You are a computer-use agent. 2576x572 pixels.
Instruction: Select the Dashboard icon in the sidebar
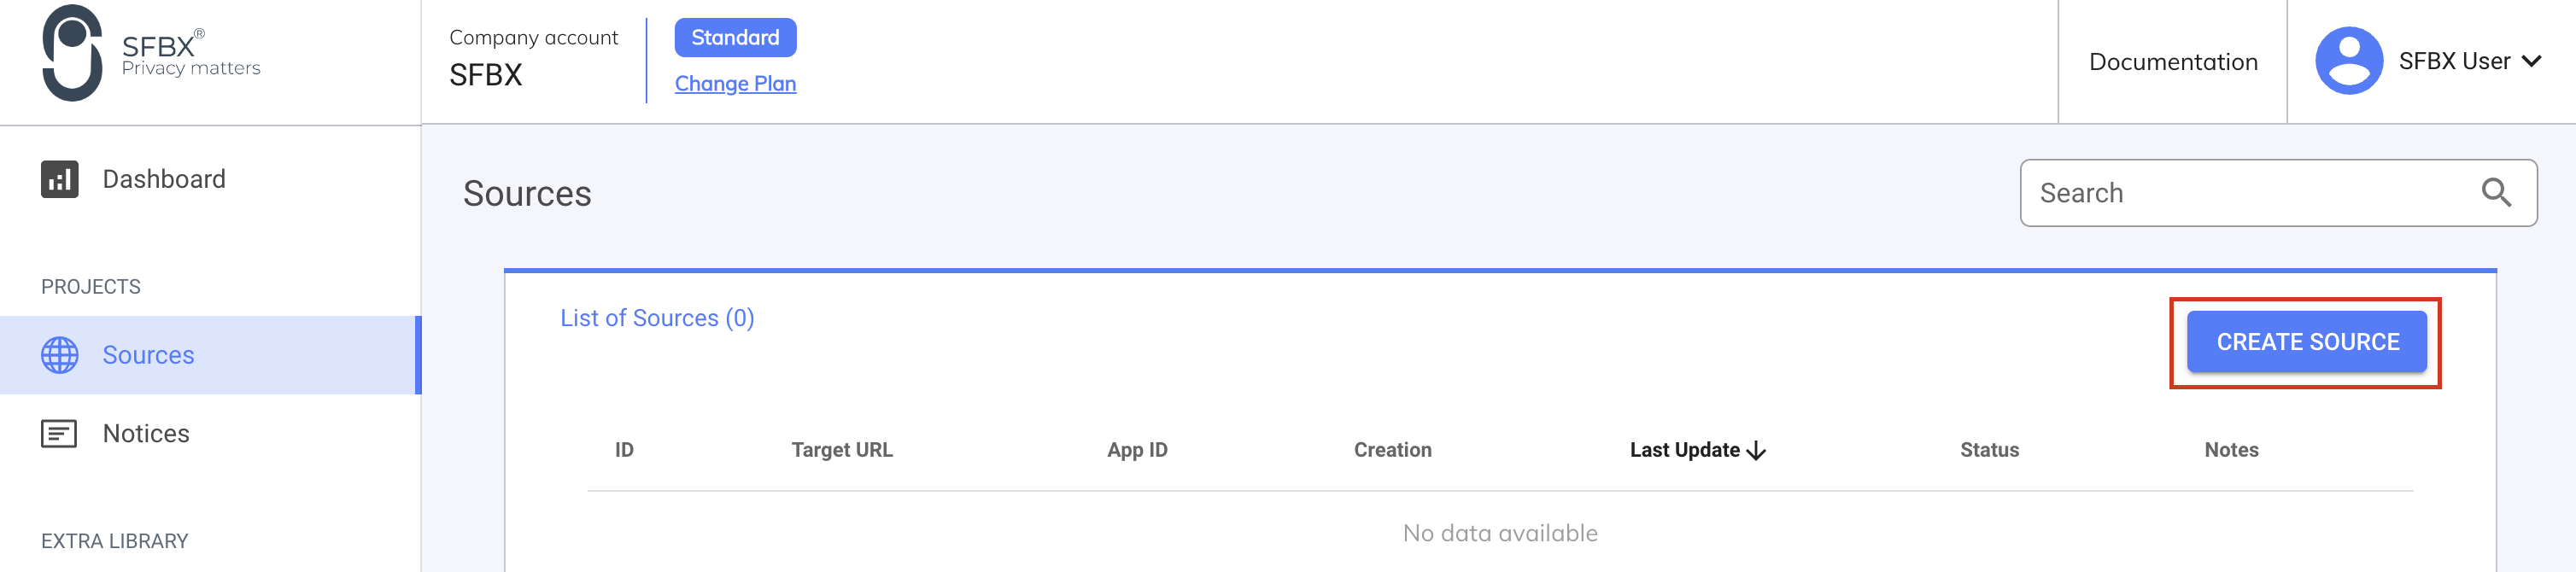(59, 179)
